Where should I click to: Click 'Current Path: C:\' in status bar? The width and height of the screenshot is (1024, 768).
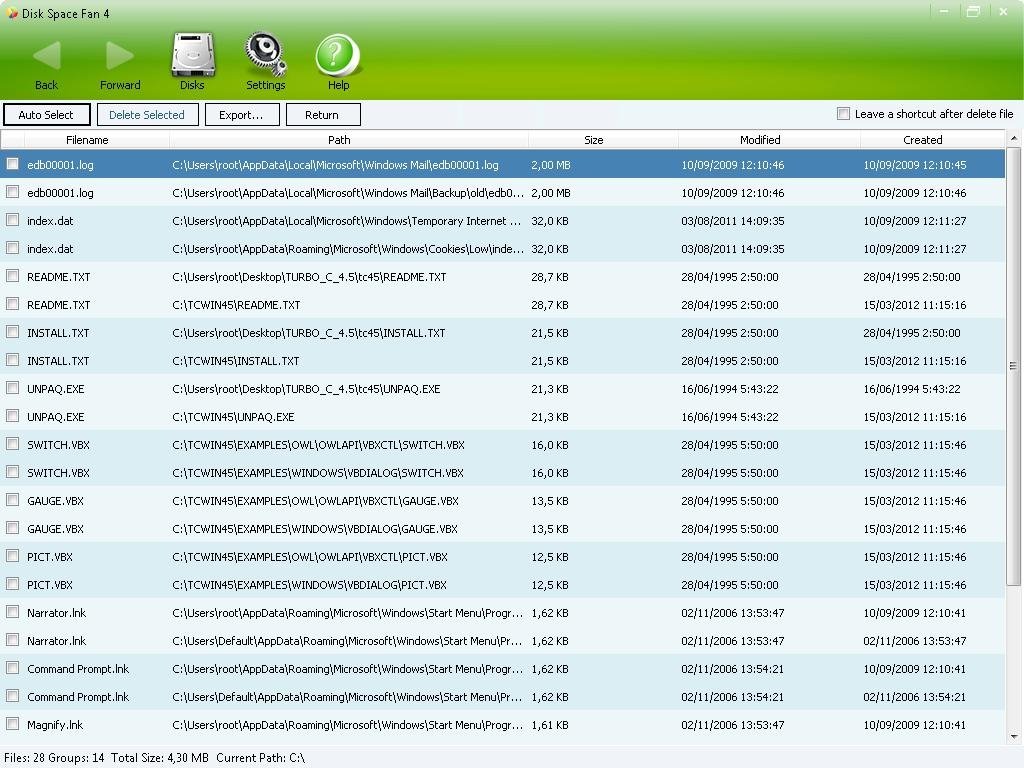[x=261, y=758]
